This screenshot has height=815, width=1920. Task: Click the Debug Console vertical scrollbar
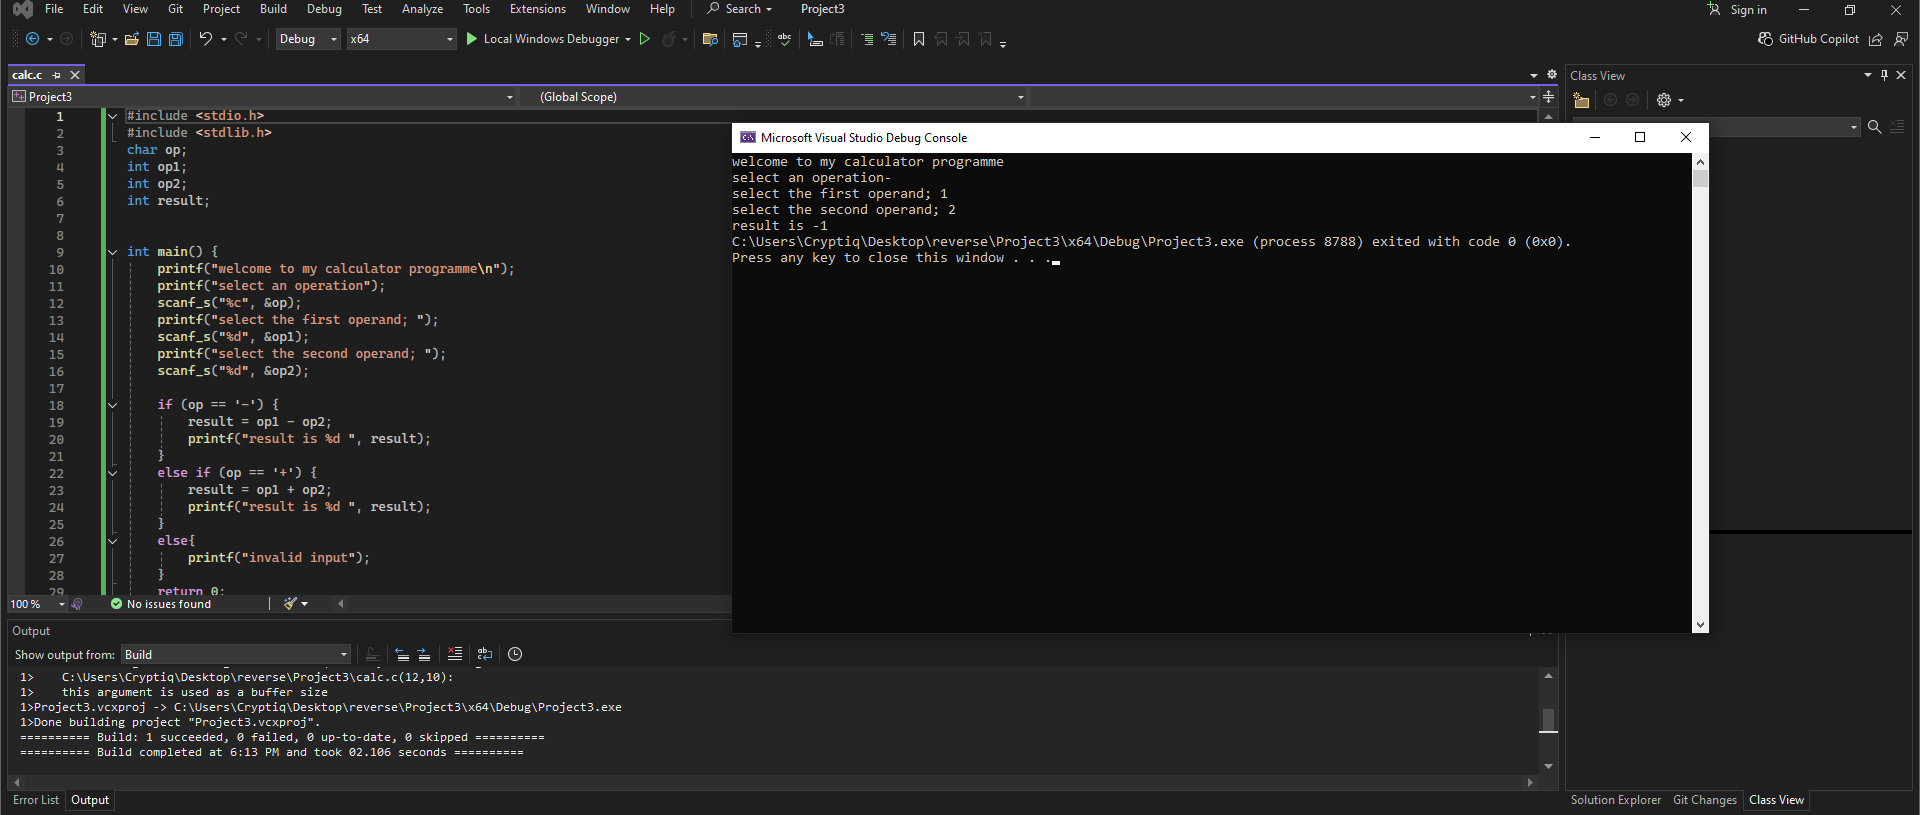[1700, 392]
